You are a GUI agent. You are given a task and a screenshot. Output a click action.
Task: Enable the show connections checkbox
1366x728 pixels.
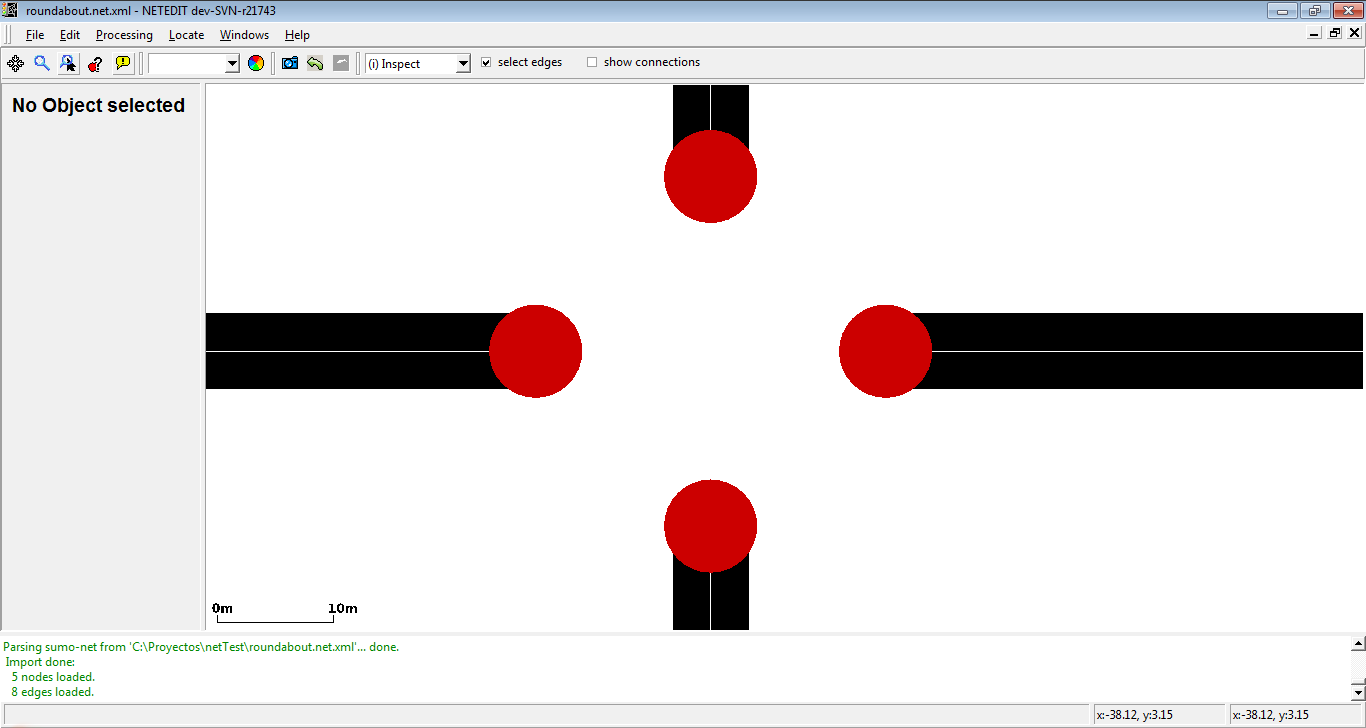coord(592,62)
